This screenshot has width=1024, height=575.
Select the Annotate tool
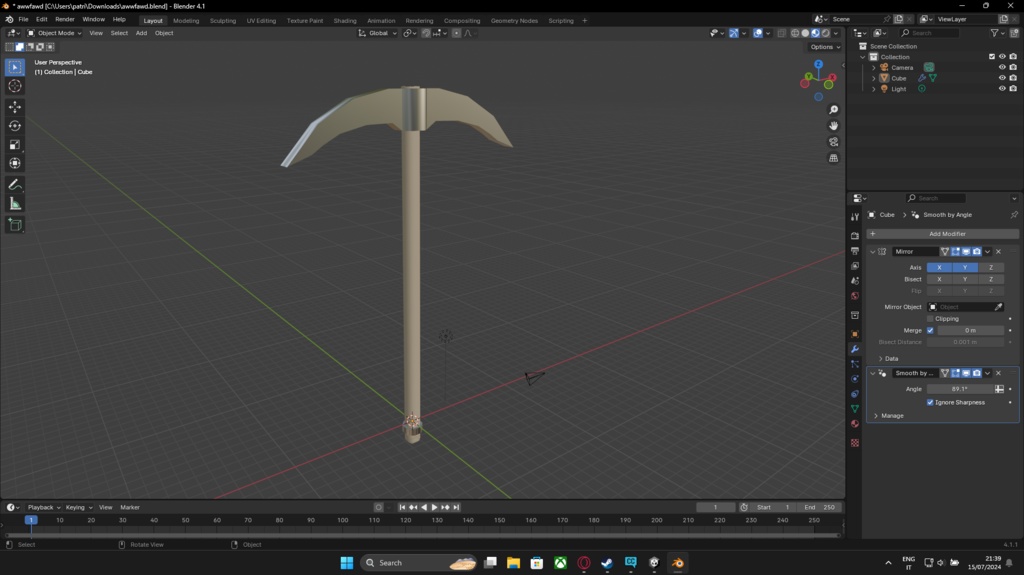(15, 185)
